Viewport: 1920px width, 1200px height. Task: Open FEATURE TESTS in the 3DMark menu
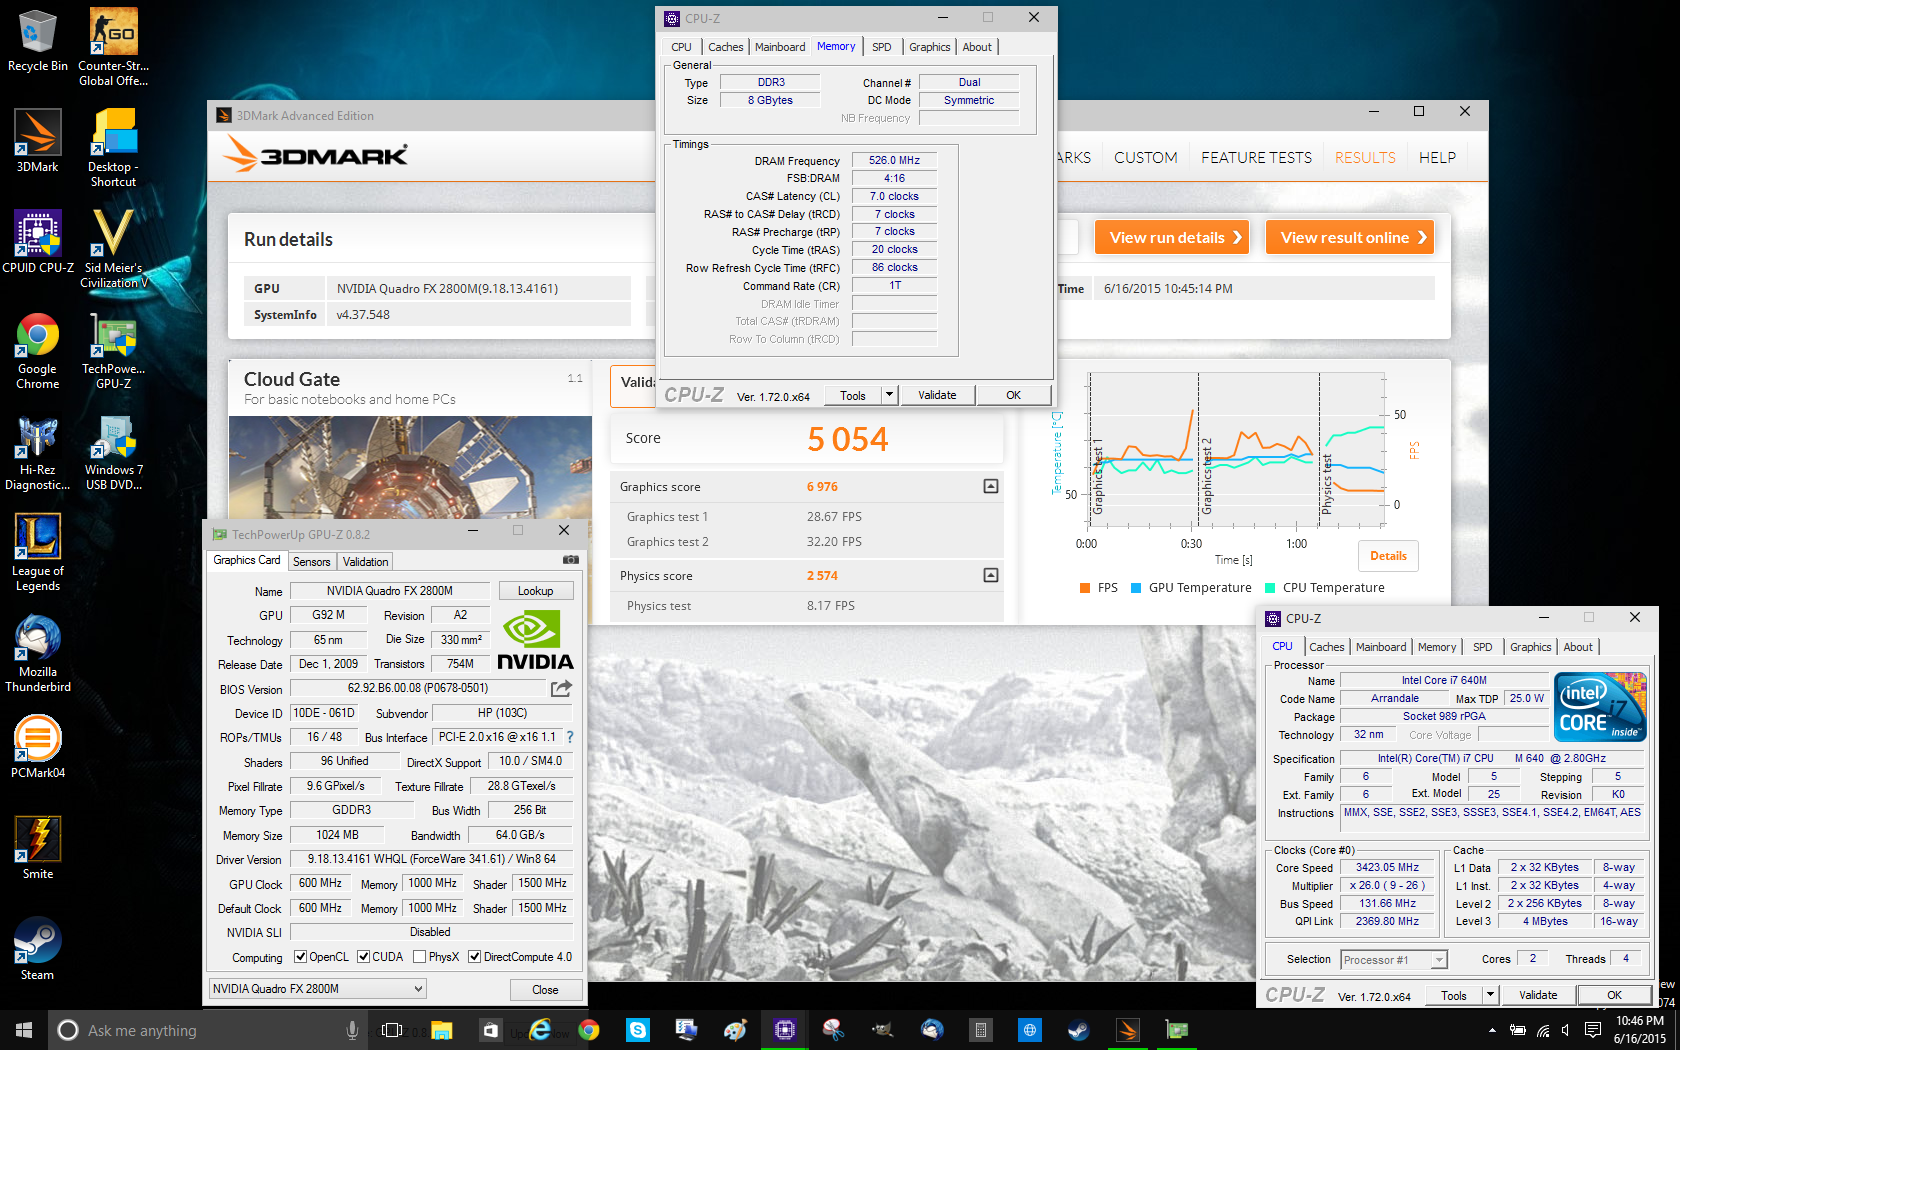click(1256, 158)
